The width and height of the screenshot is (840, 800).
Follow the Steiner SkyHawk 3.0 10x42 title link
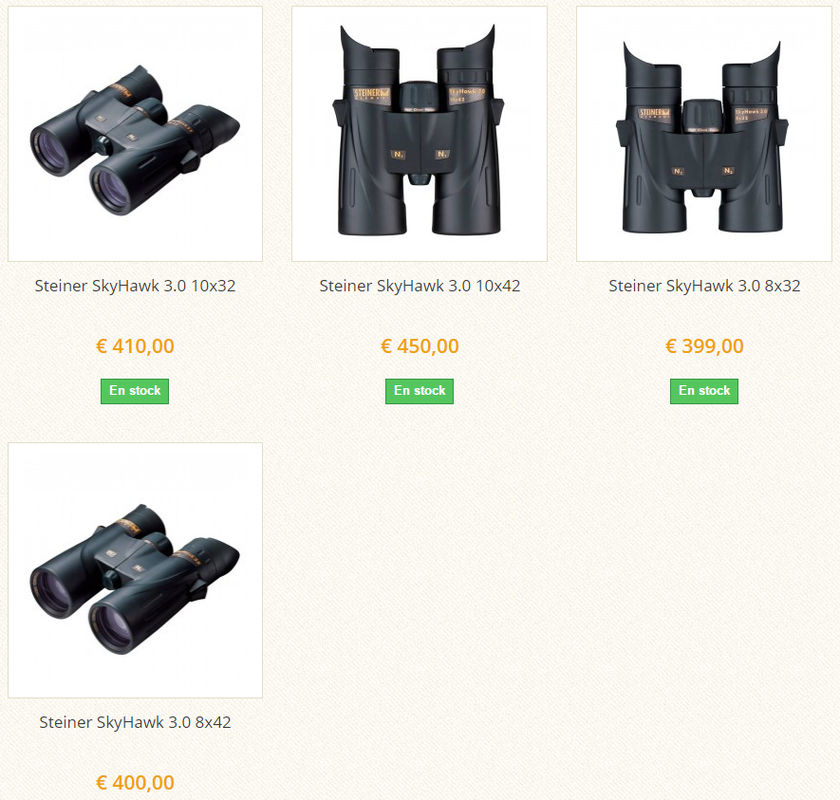click(x=419, y=286)
